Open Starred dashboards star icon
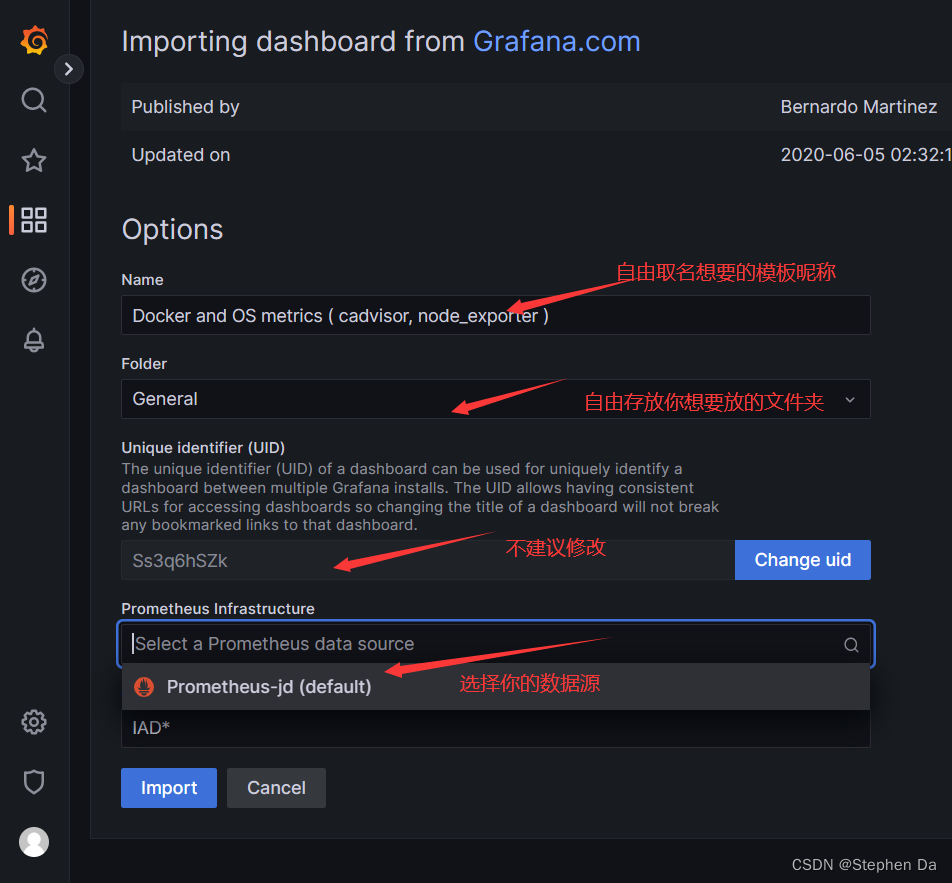 click(x=34, y=160)
